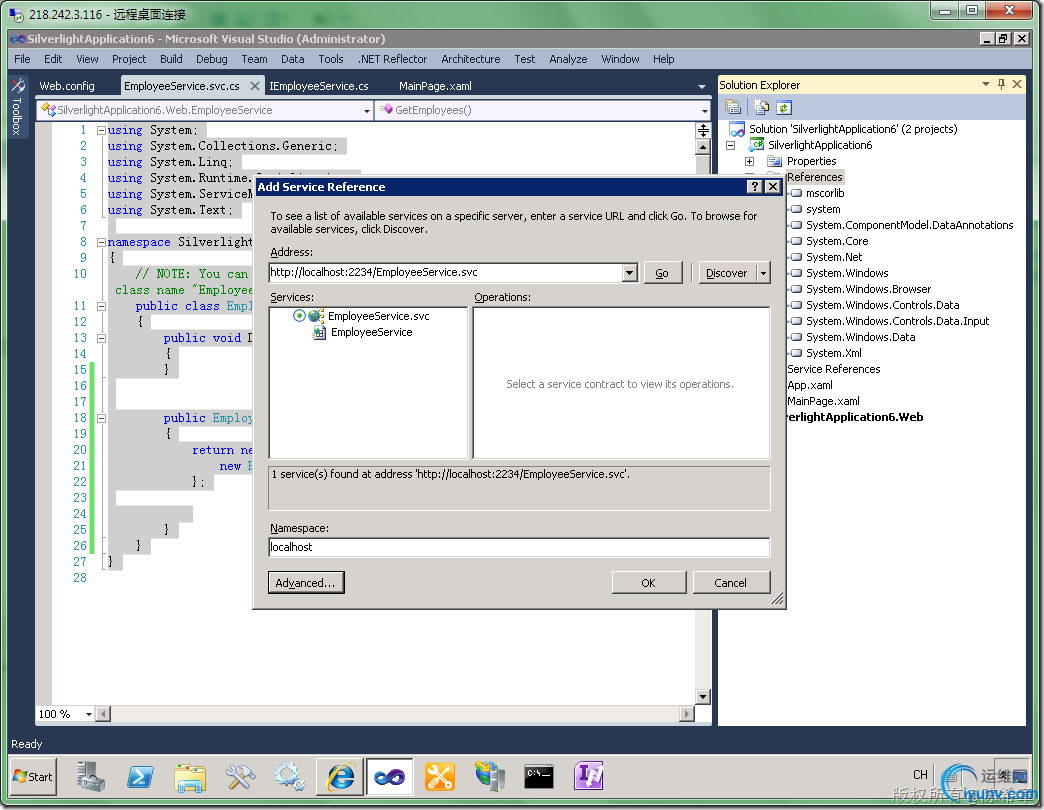Open Internet Explorer on the taskbar
Viewport: 1044px width, 810px height.
pyautogui.click(x=340, y=776)
